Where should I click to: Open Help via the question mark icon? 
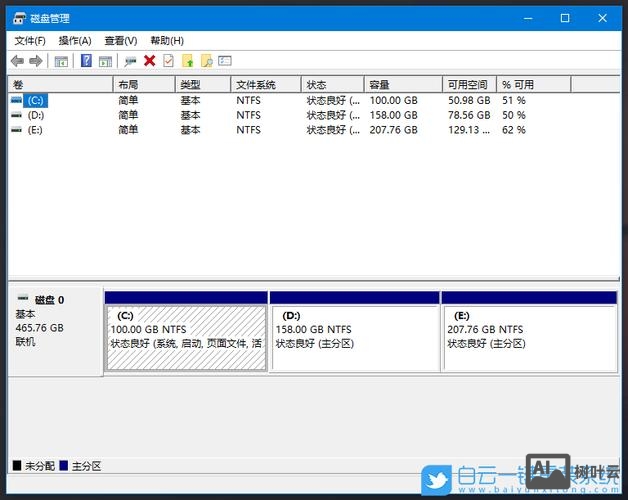click(x=86, y=61)
